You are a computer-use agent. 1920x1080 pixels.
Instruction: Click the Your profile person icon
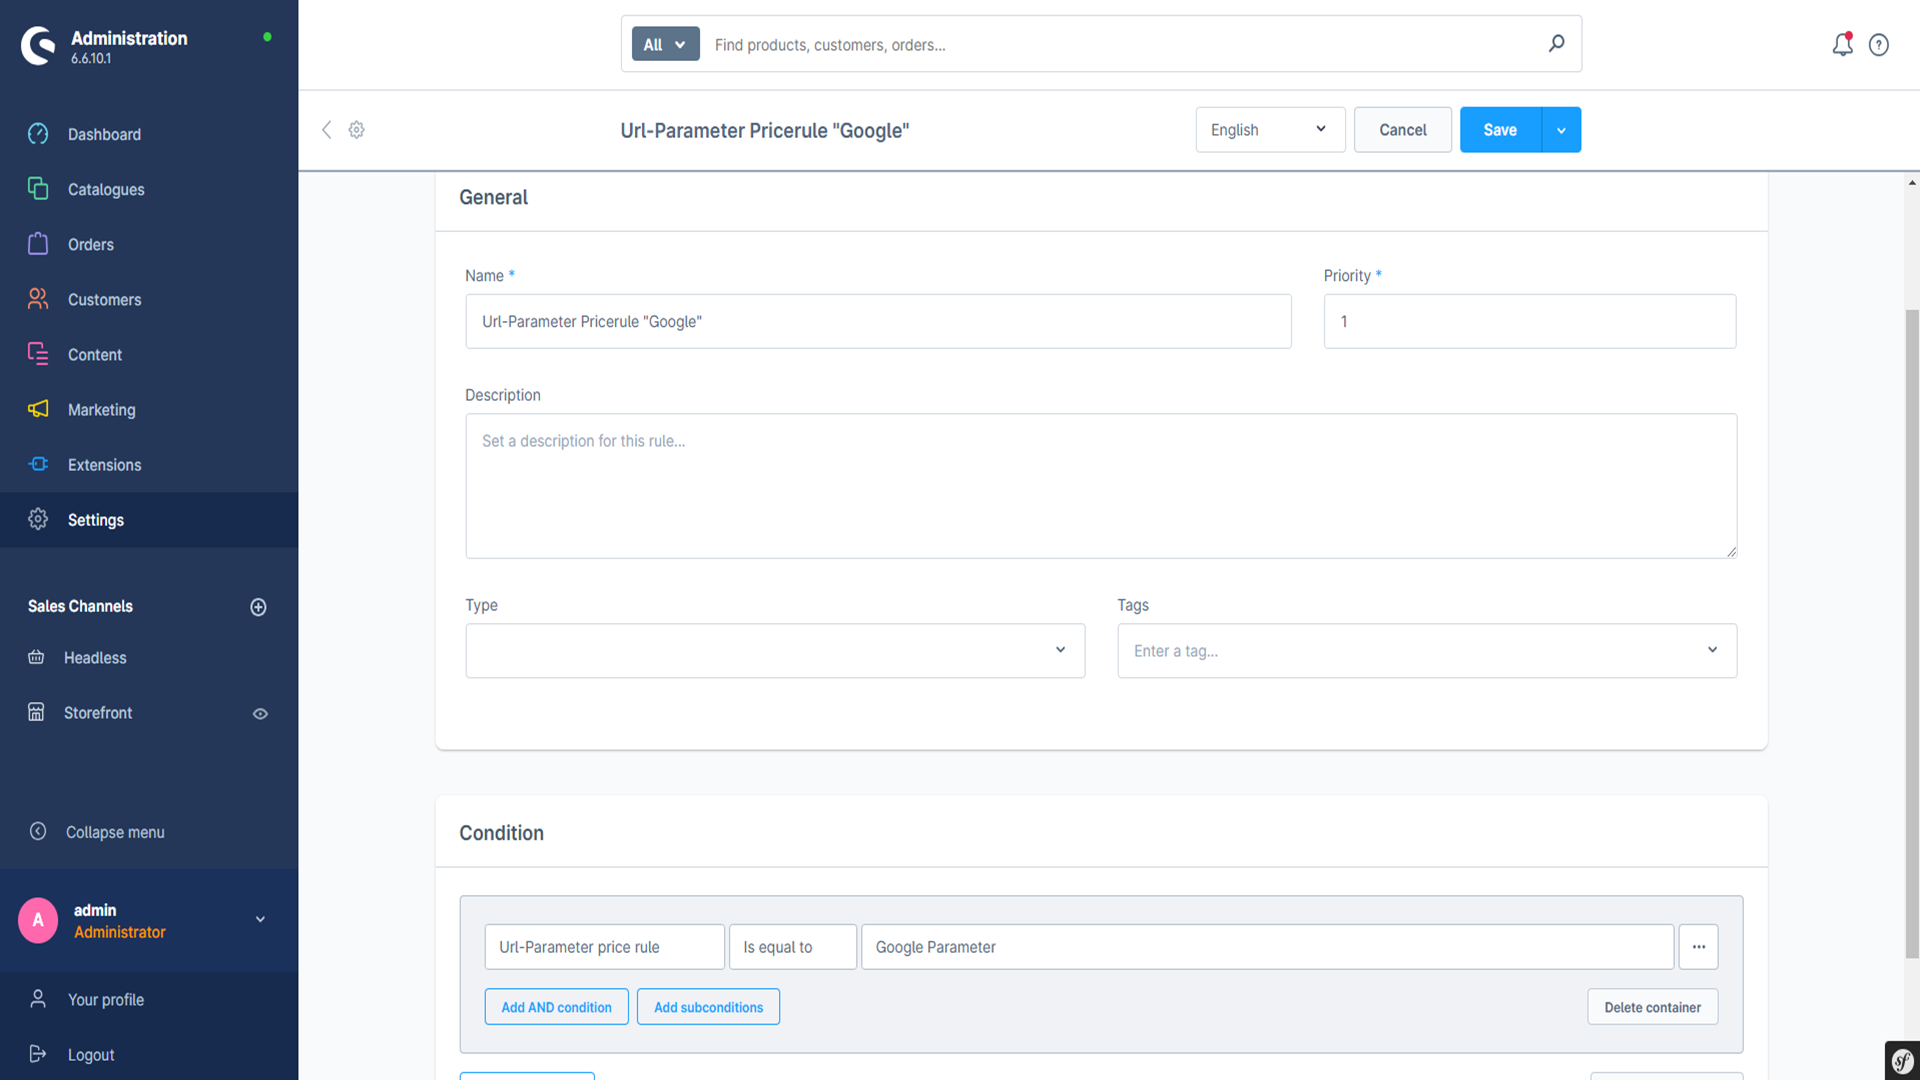38,999
